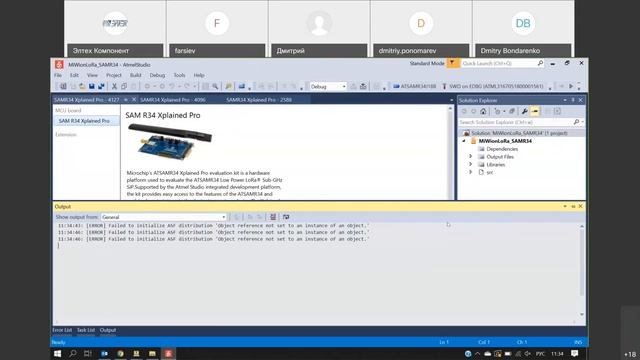The image size is (640, 360).
Task: Close the Output panel
Action: point(580,207)
